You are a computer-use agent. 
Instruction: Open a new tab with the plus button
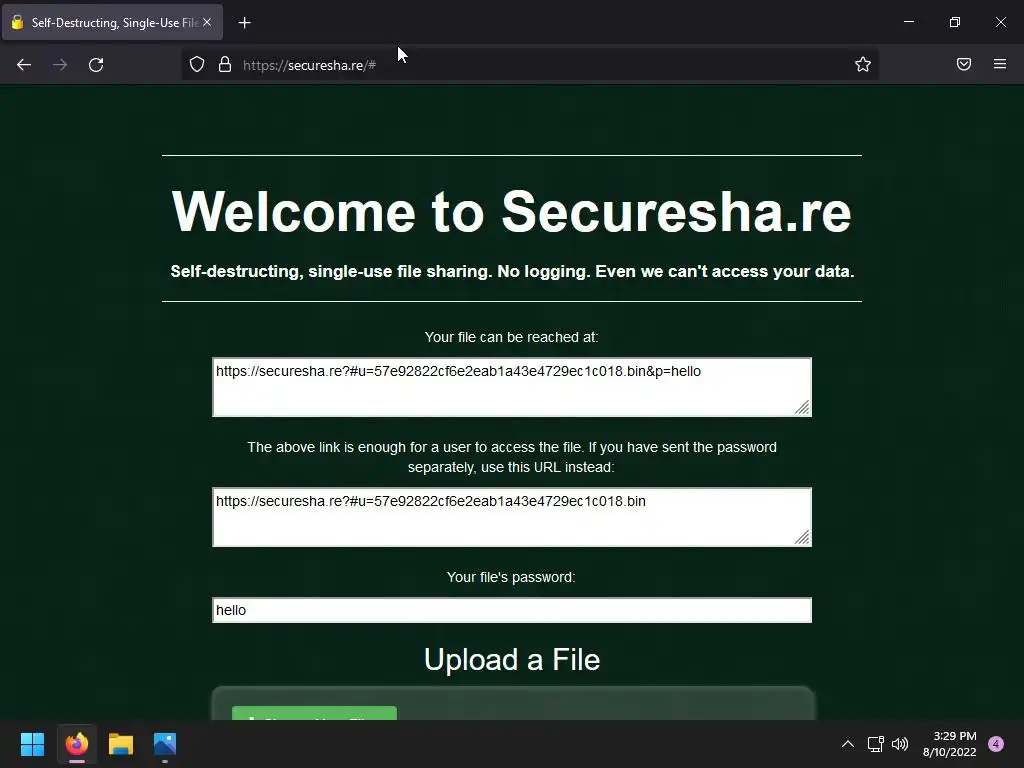point(244,23)
